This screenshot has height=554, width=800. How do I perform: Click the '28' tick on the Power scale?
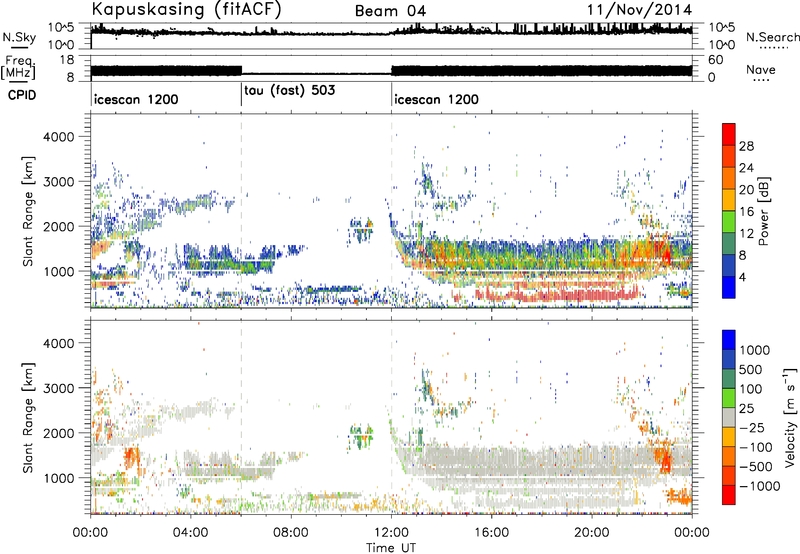(x=746, y=146)
